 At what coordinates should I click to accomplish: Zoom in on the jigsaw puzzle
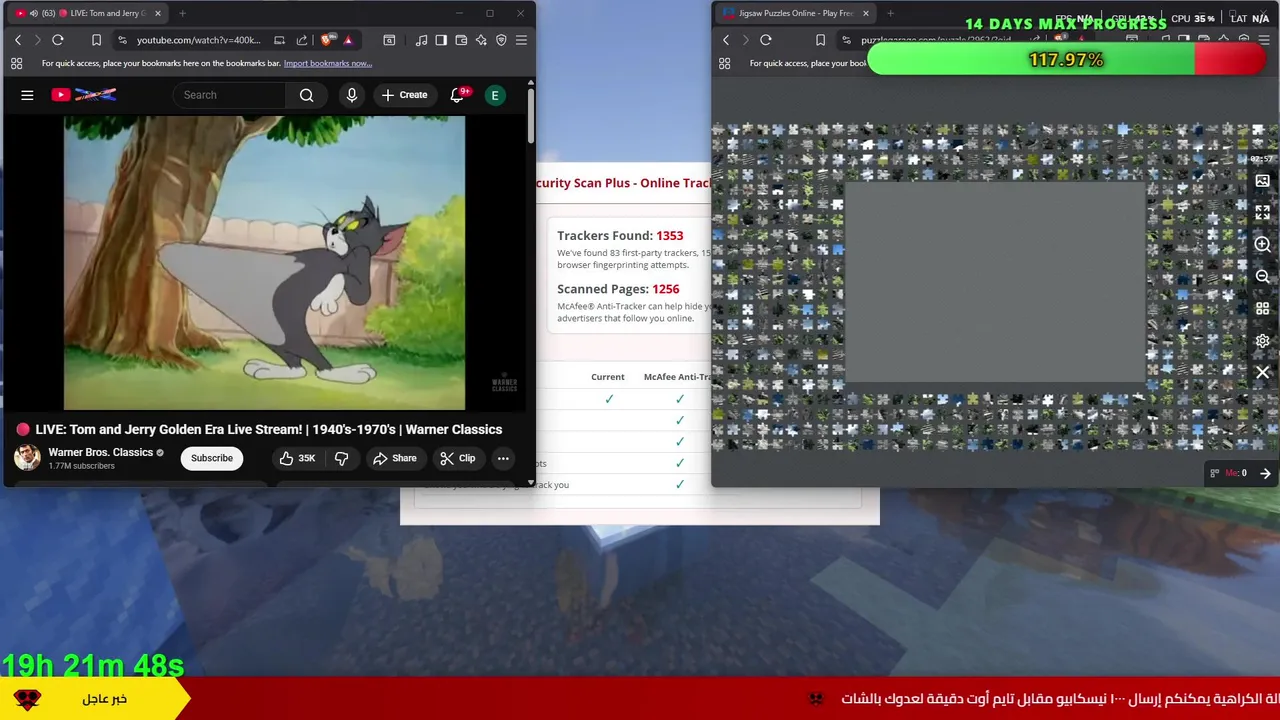[1262, 244]
